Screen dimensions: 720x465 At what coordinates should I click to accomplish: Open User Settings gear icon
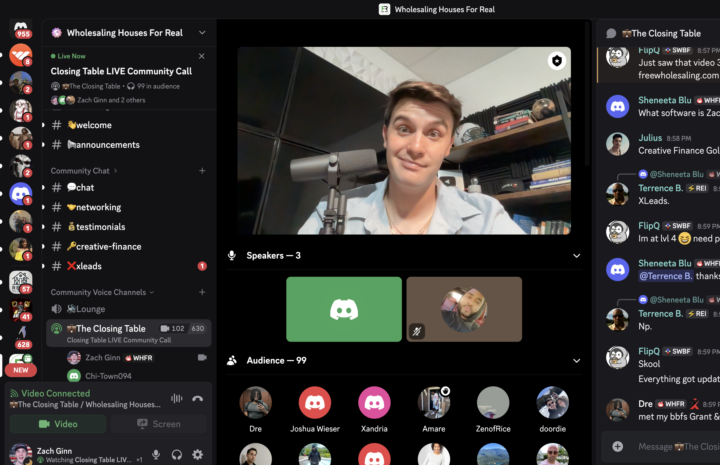(x=197, y=455)
